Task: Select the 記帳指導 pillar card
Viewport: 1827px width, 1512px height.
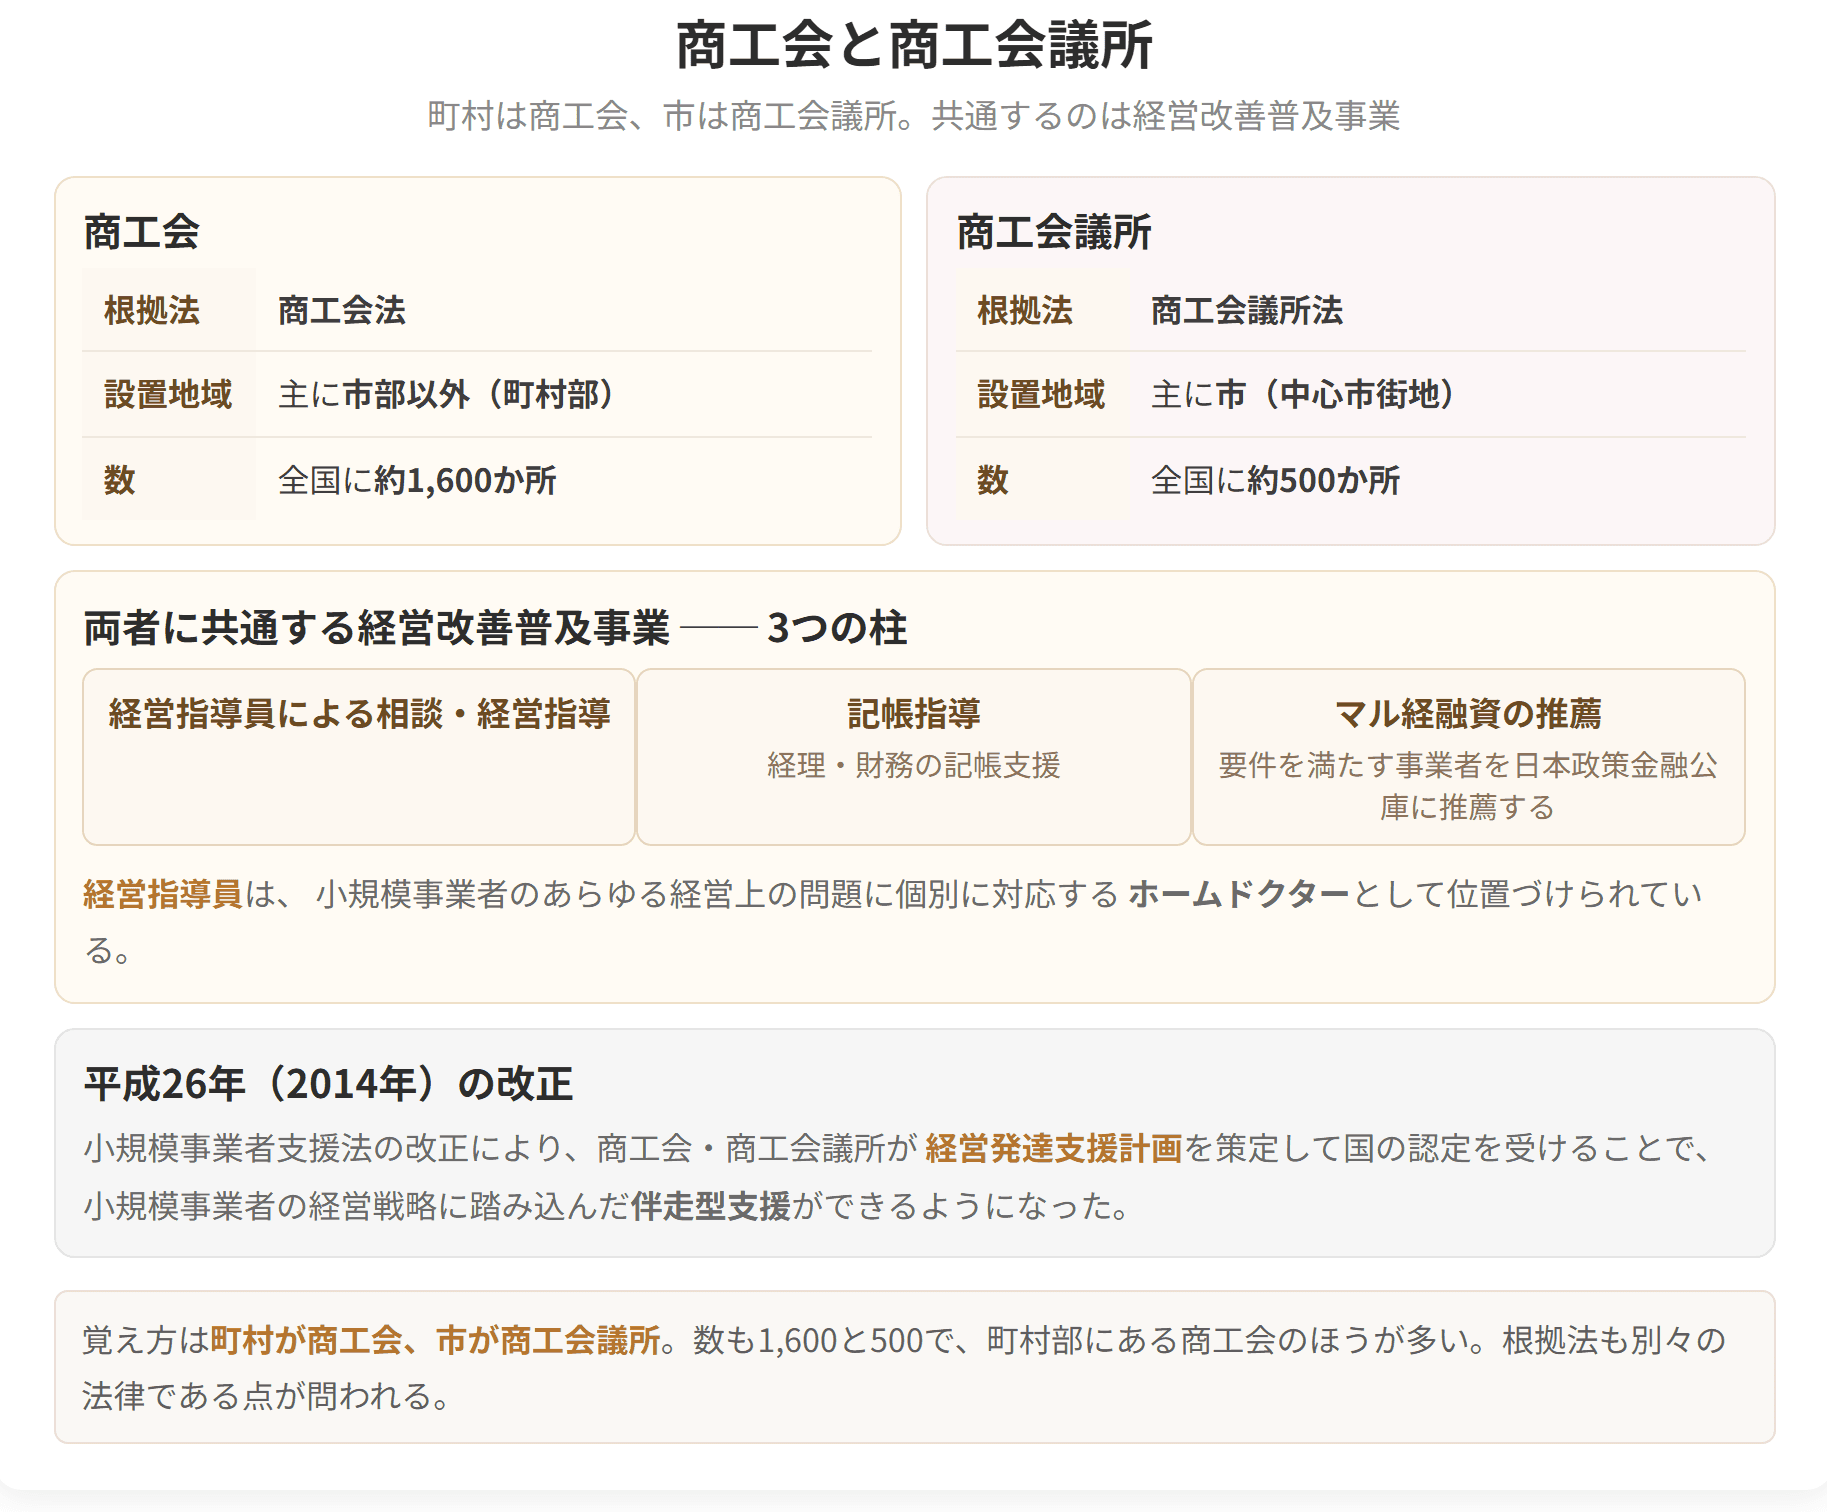Action: pos(914,757)
